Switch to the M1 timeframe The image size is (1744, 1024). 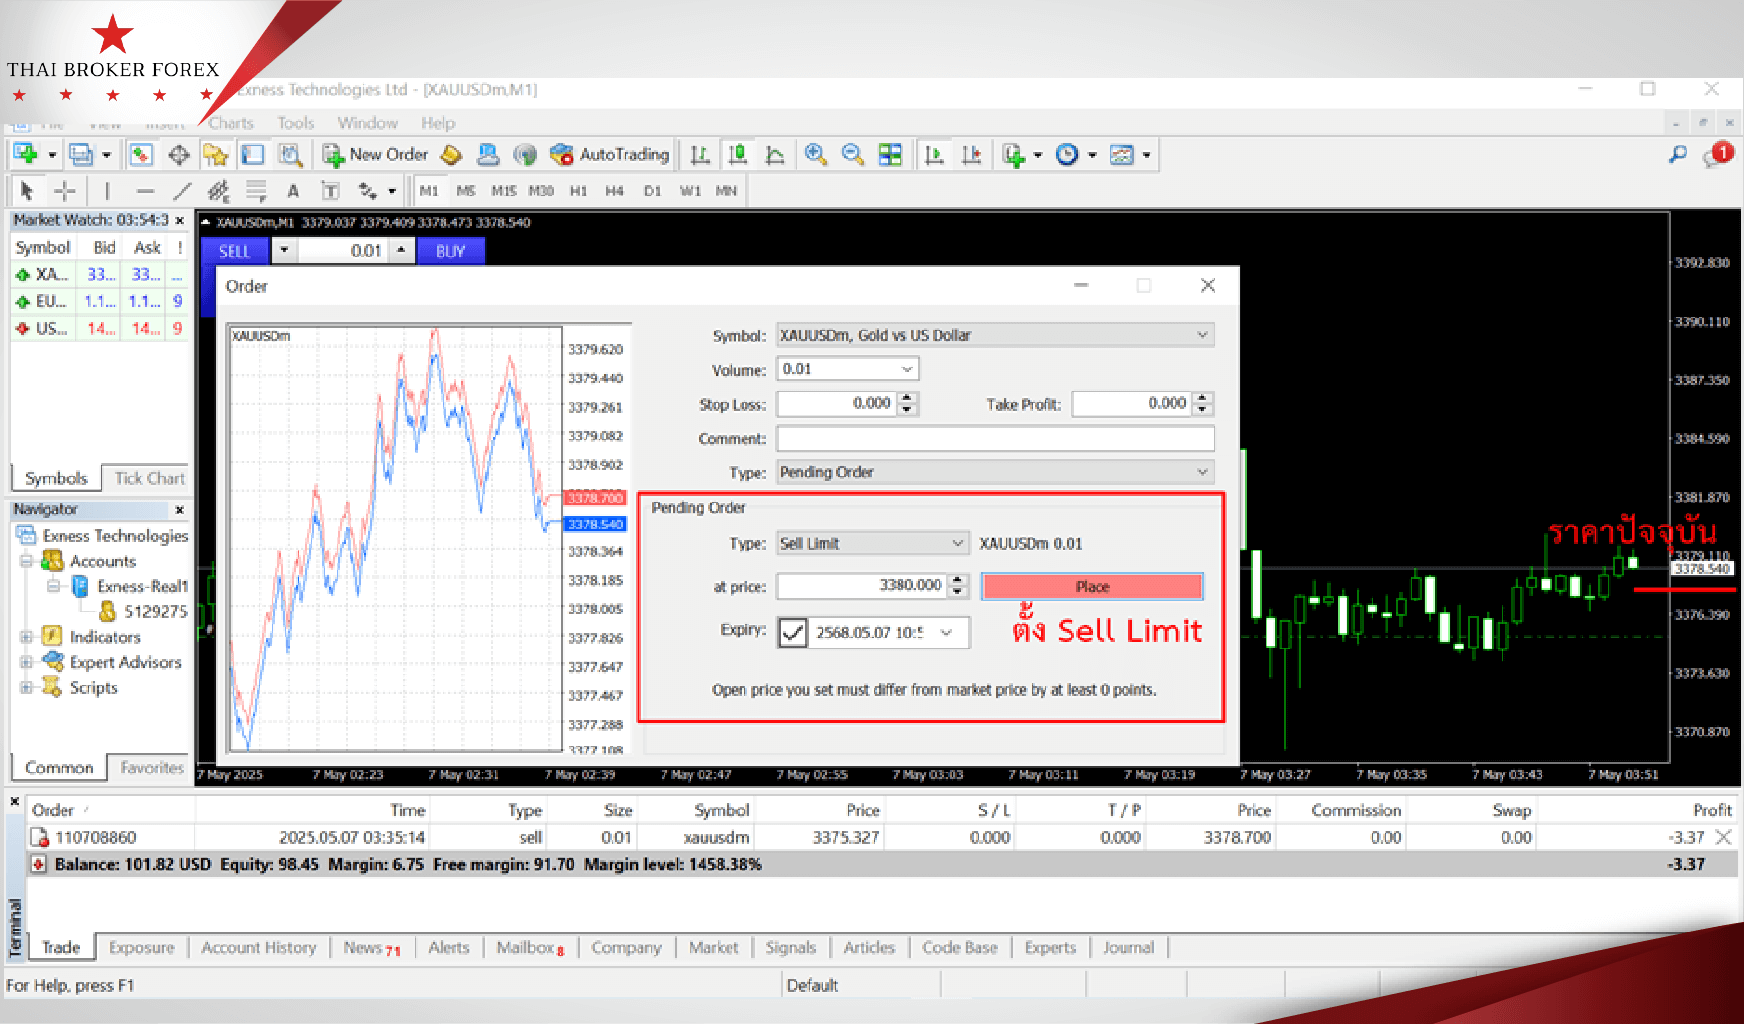click(429, 190)
